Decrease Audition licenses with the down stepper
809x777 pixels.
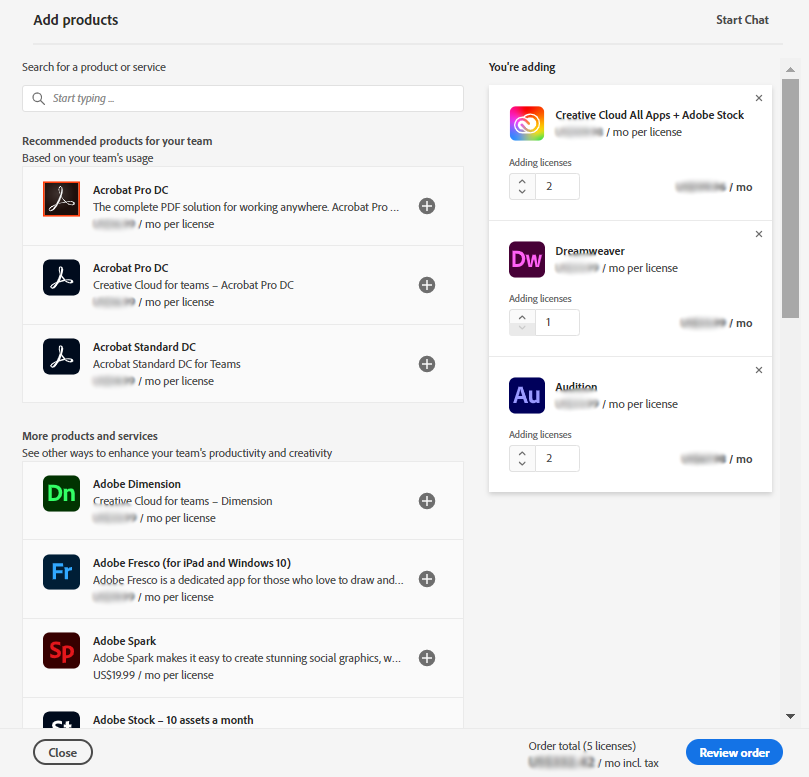click(521, 463)
